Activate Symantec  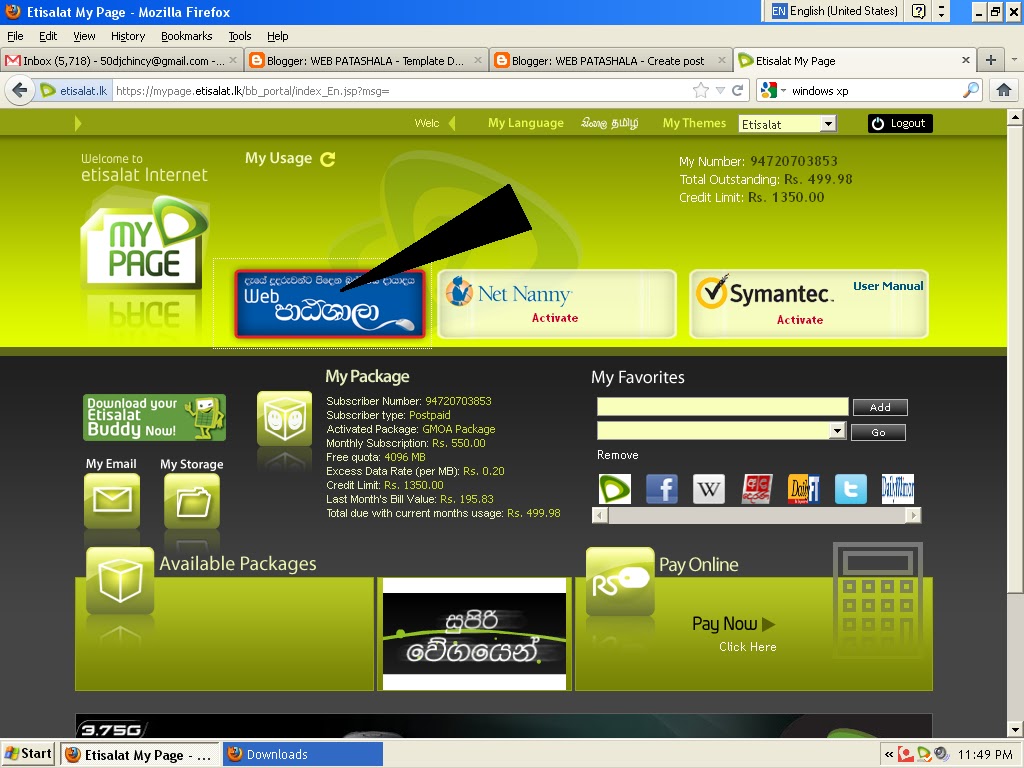pyautogui.click(x=799, y=320)
